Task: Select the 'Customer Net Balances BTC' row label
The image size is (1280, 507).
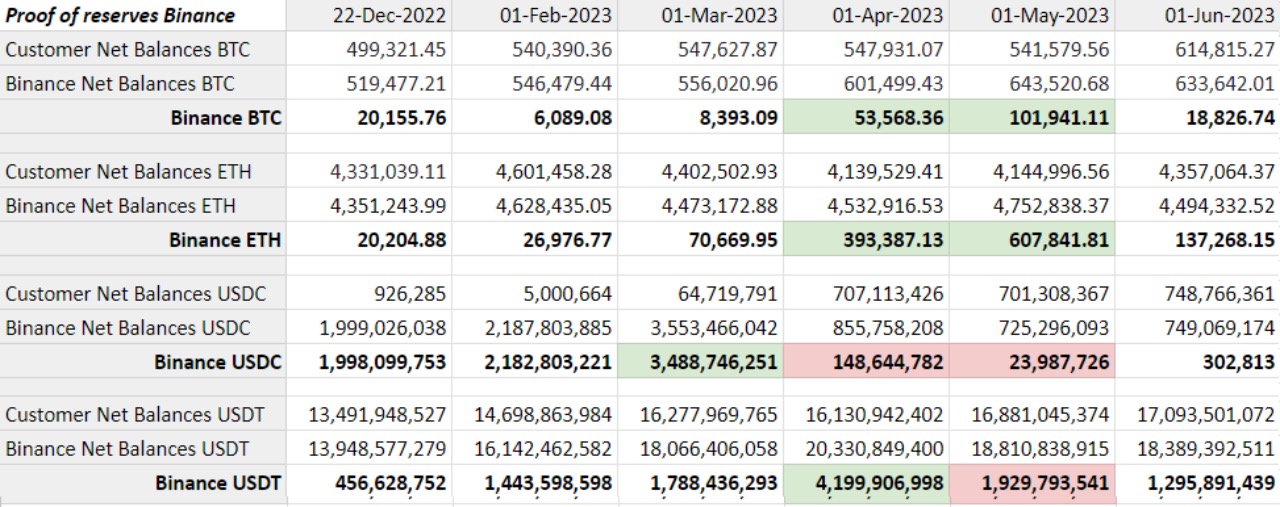Action: click(142, 50)
